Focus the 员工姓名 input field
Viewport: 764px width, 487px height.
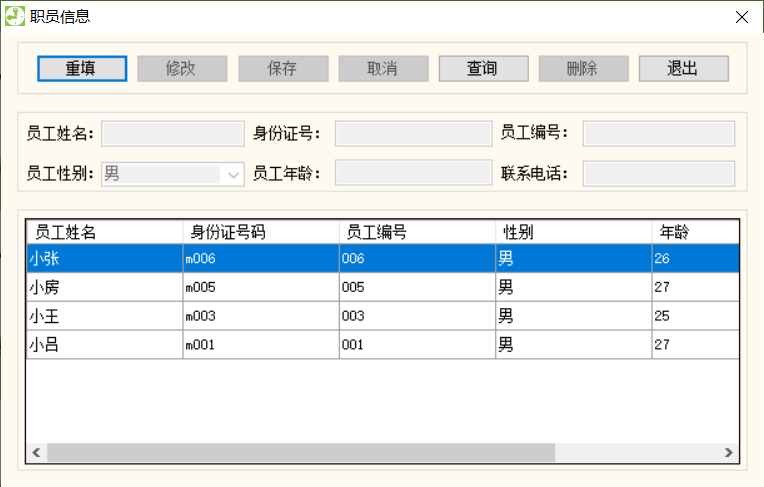pos(173,134)
